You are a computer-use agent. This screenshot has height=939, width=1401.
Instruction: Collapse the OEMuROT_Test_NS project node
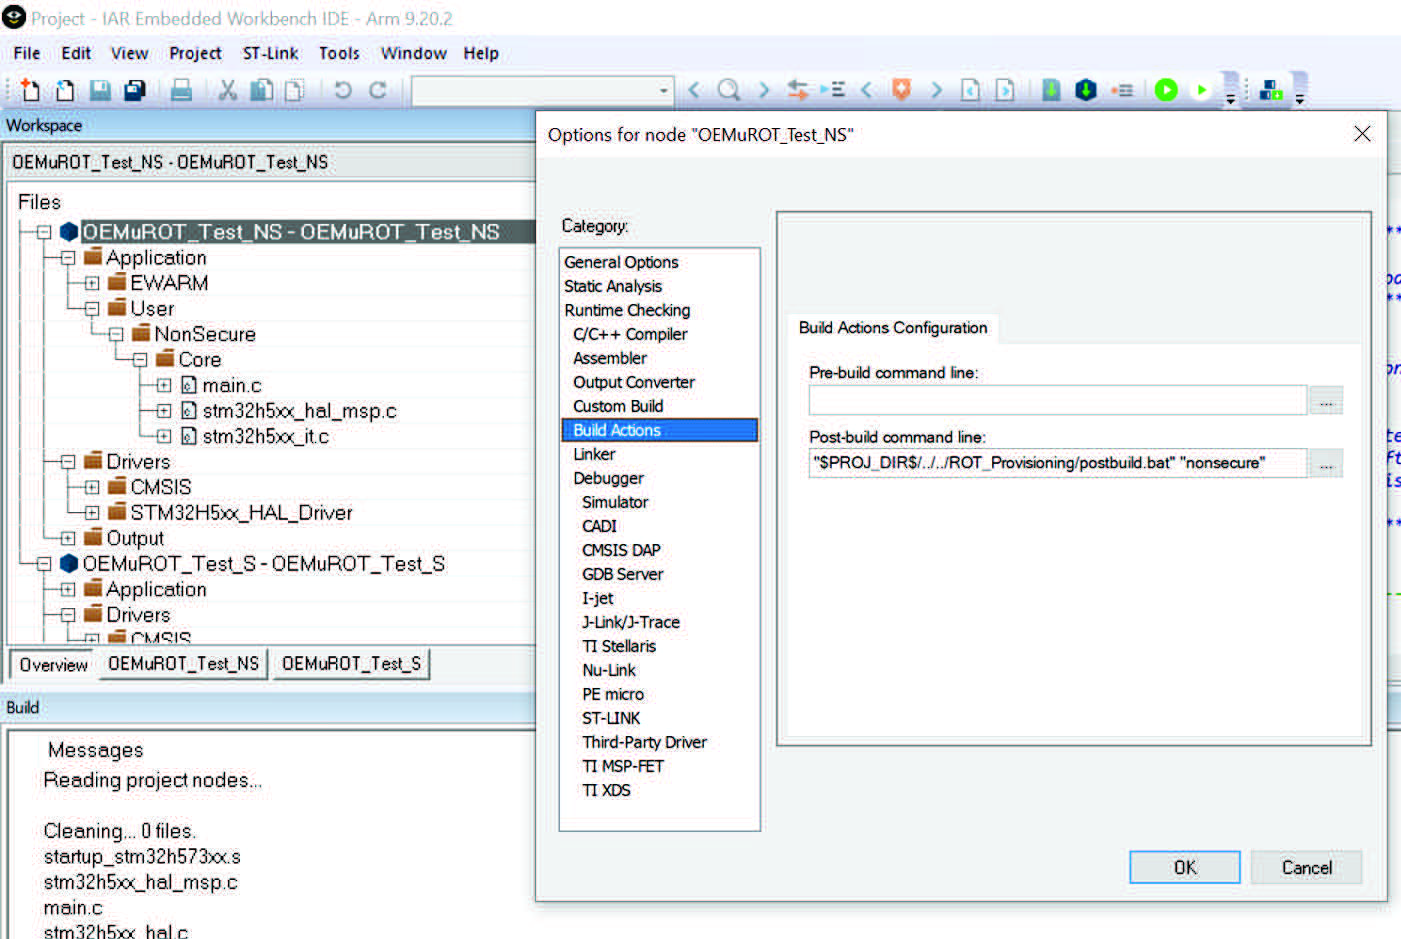pos(44,232)
